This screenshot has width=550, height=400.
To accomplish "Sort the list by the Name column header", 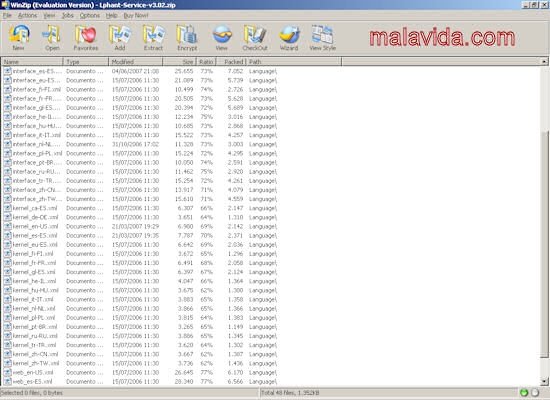I will pos(32,62).
